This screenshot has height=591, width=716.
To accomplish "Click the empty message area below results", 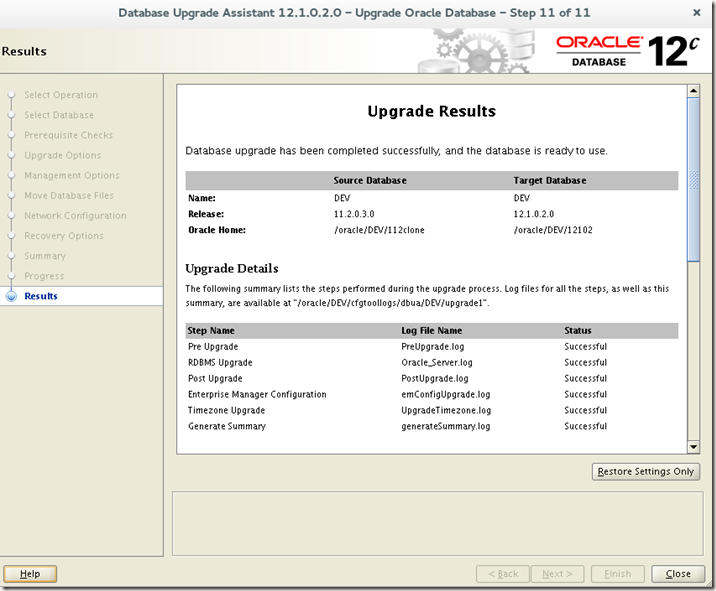I will (x=437, y=523).
